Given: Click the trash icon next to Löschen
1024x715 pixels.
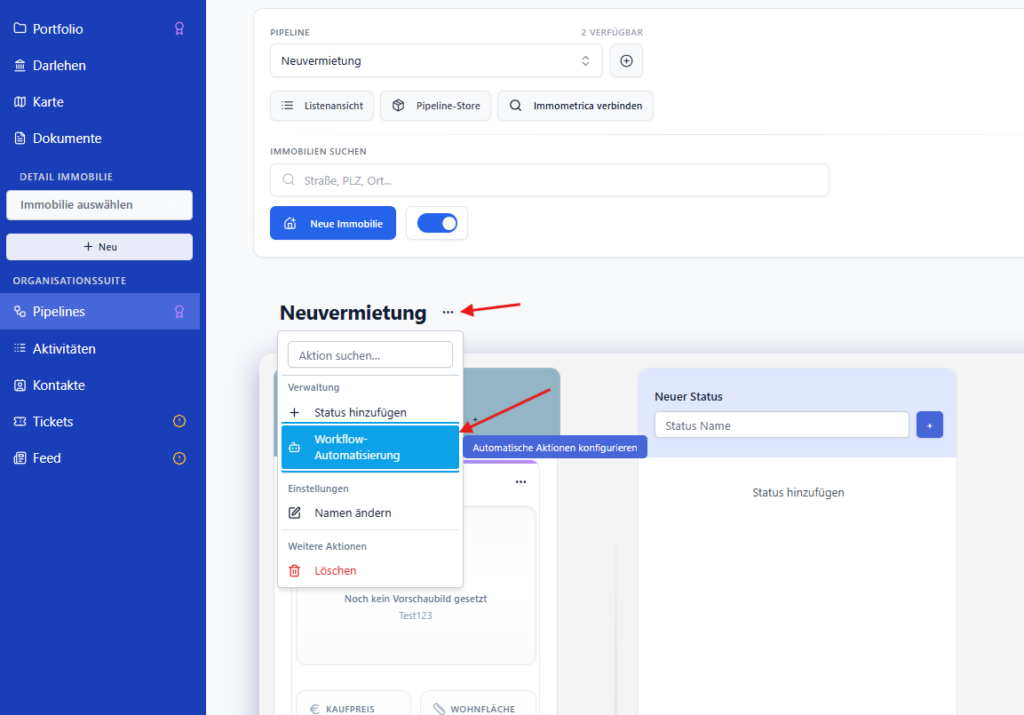Looking at the screenshot, I should tap(296, 568).
